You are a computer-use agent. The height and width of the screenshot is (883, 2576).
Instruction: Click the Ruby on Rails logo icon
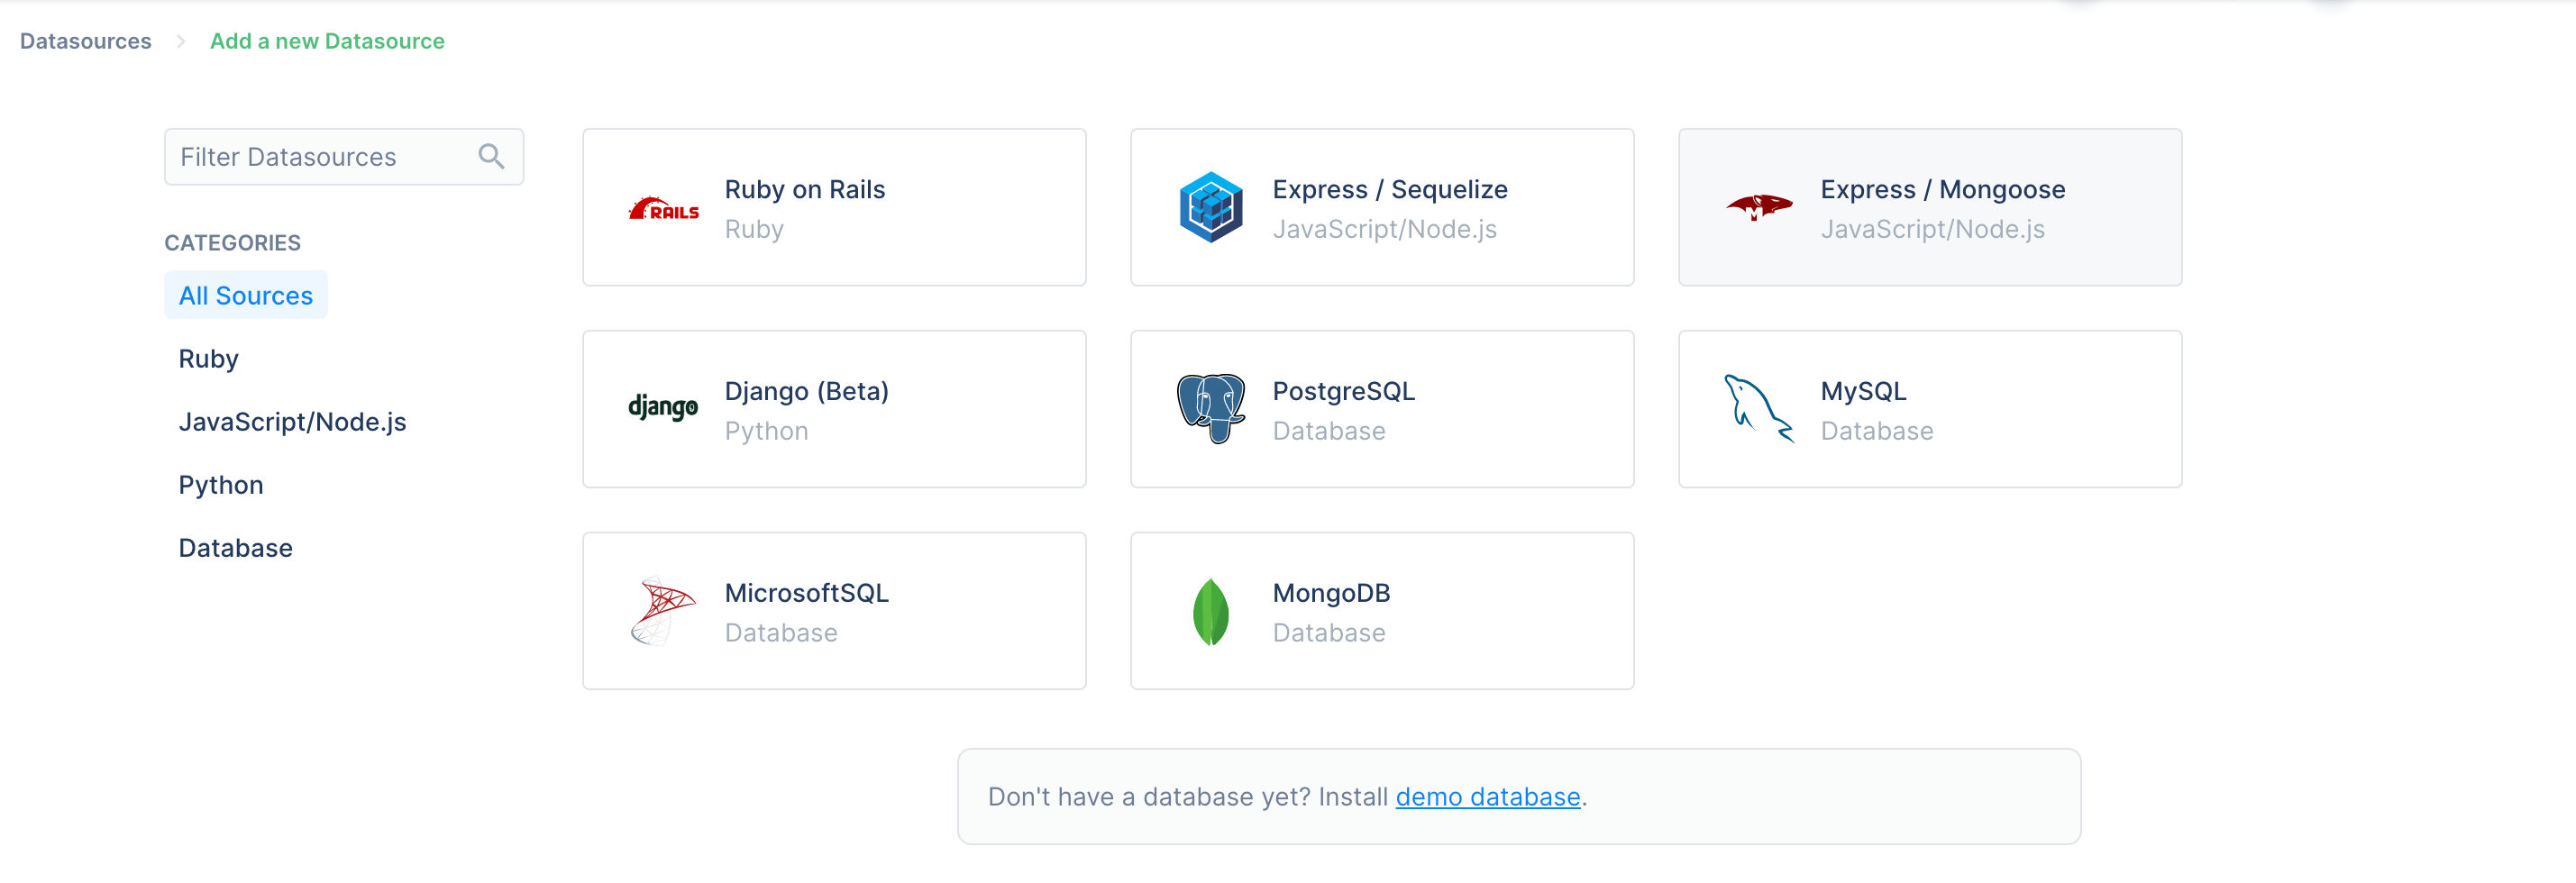663,208
